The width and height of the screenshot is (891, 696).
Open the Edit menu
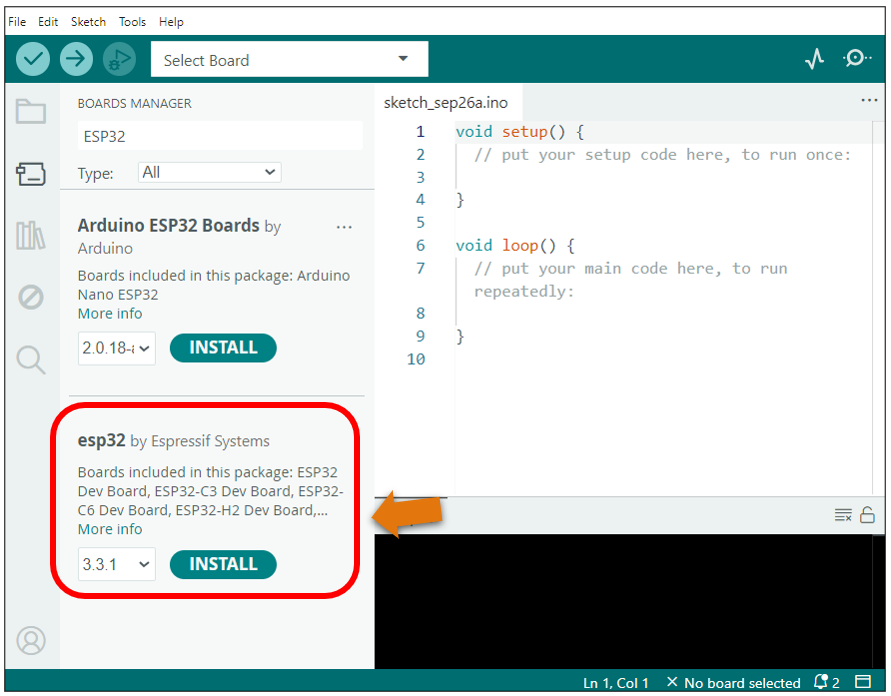pos(48,22)
